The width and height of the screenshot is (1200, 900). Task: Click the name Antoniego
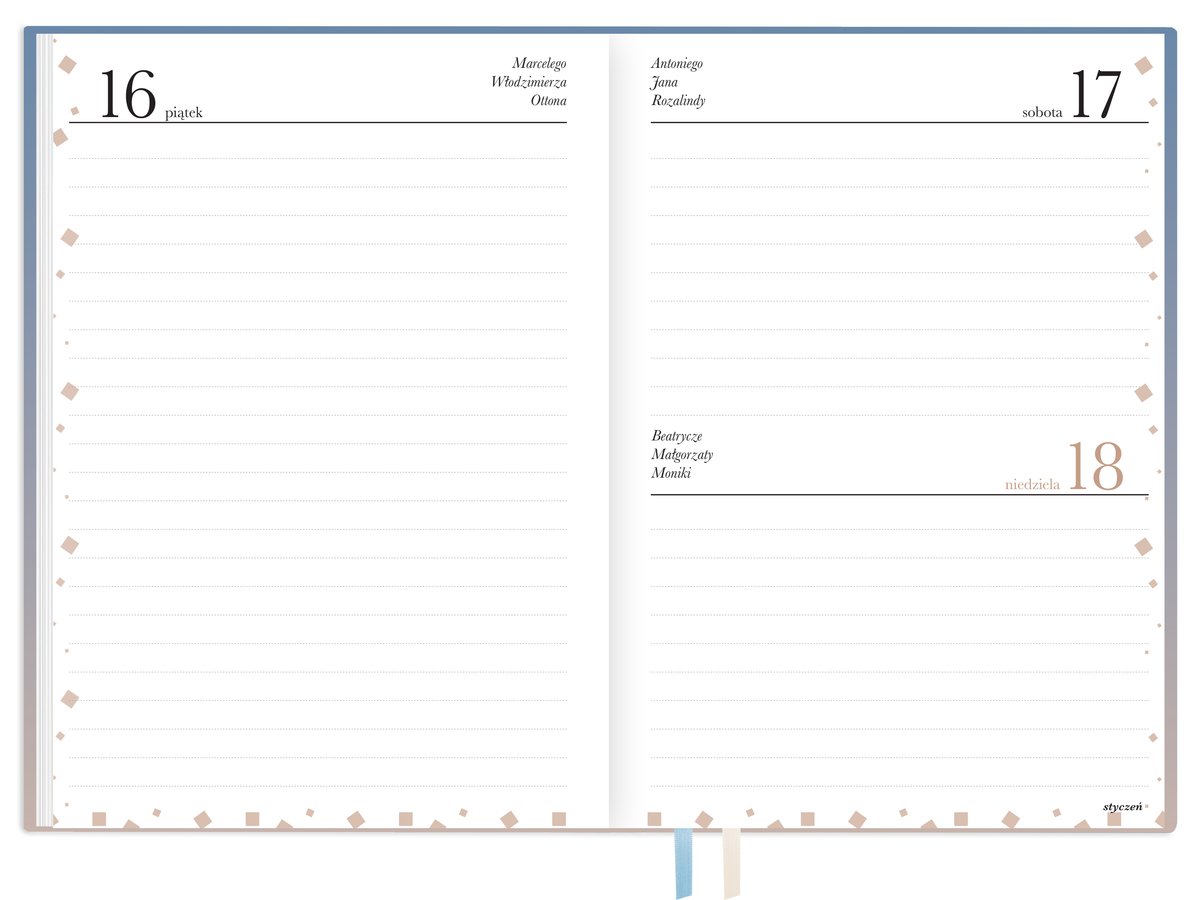click(x=677, y=64)
